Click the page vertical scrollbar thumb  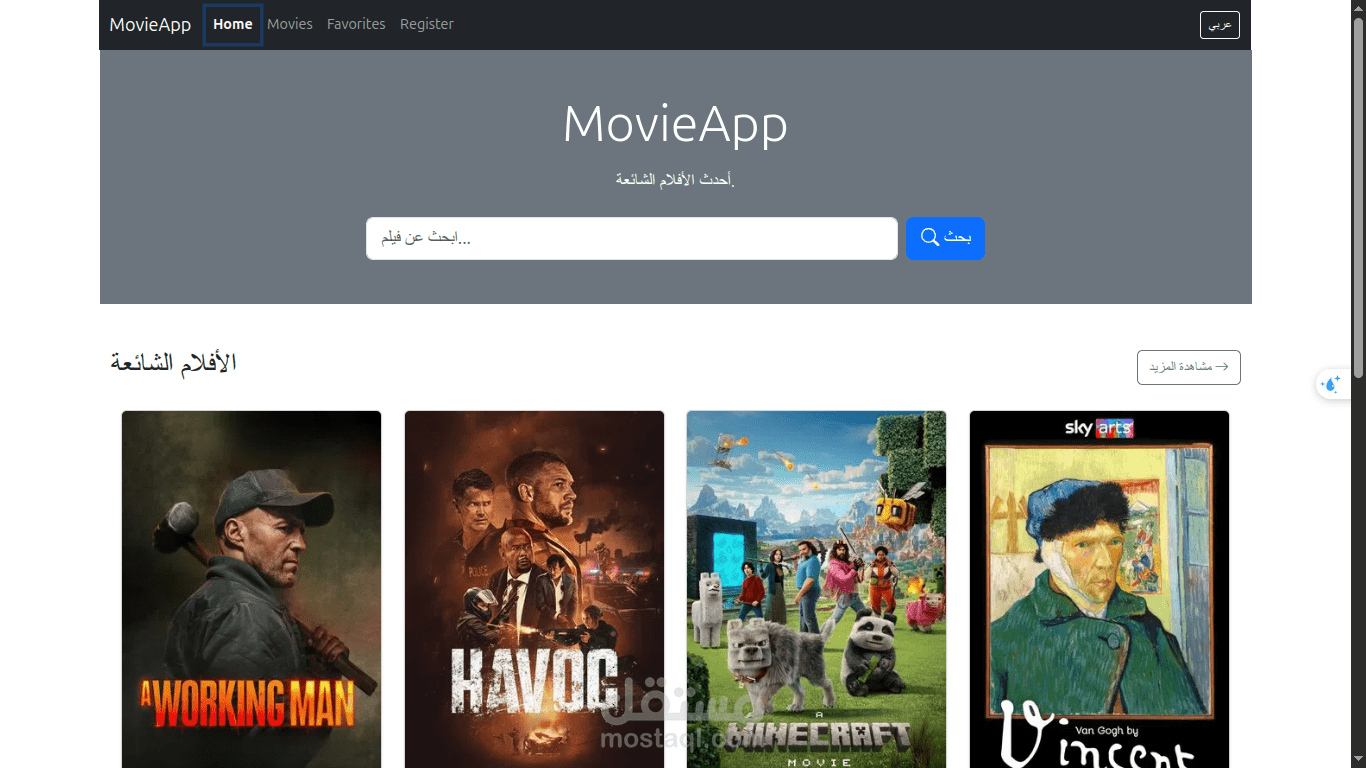click(1358, 197)
